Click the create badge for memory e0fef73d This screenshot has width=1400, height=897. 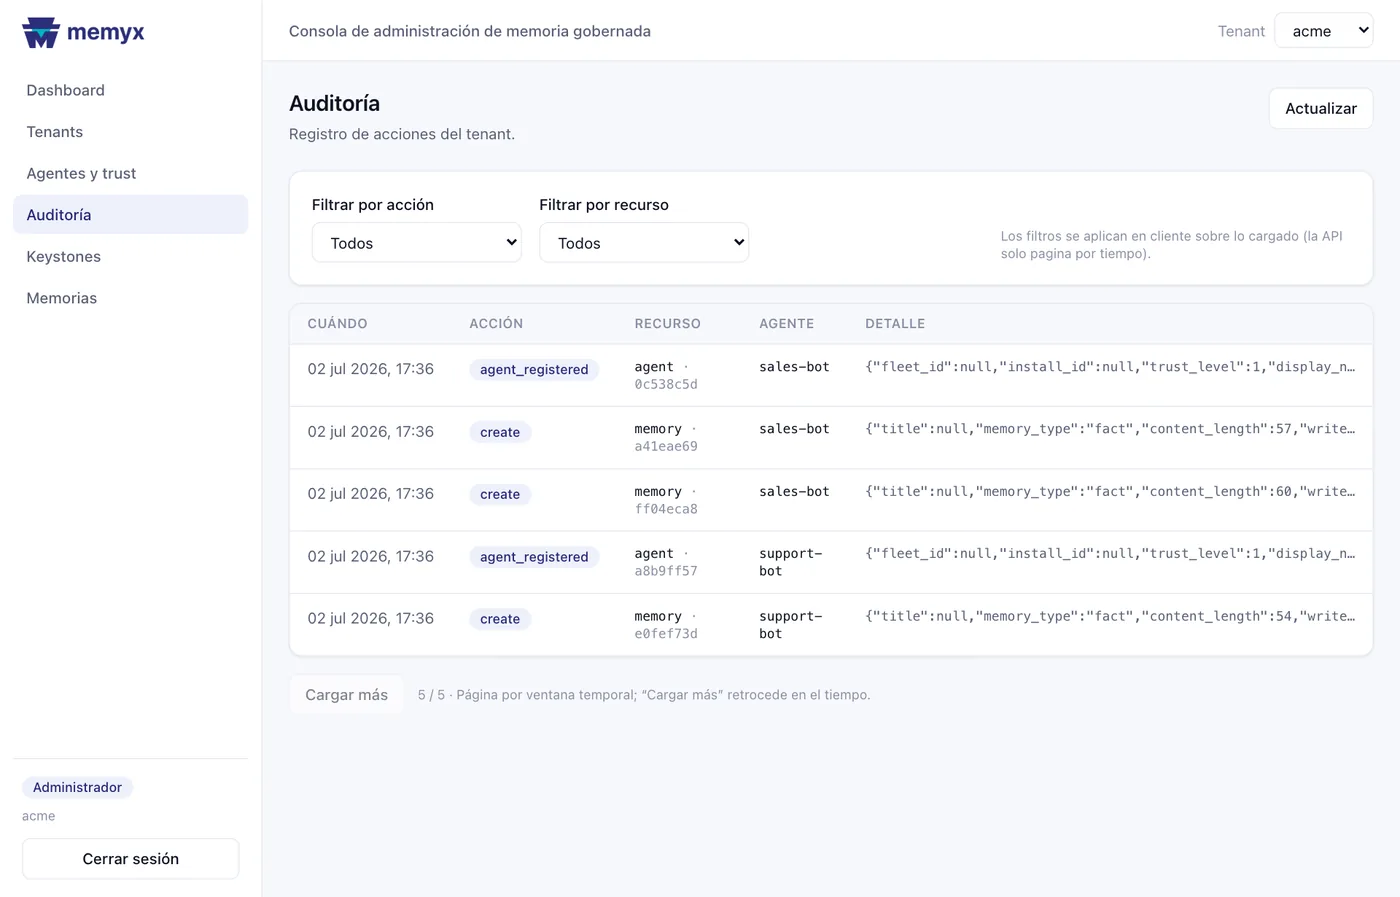(500, 619)
